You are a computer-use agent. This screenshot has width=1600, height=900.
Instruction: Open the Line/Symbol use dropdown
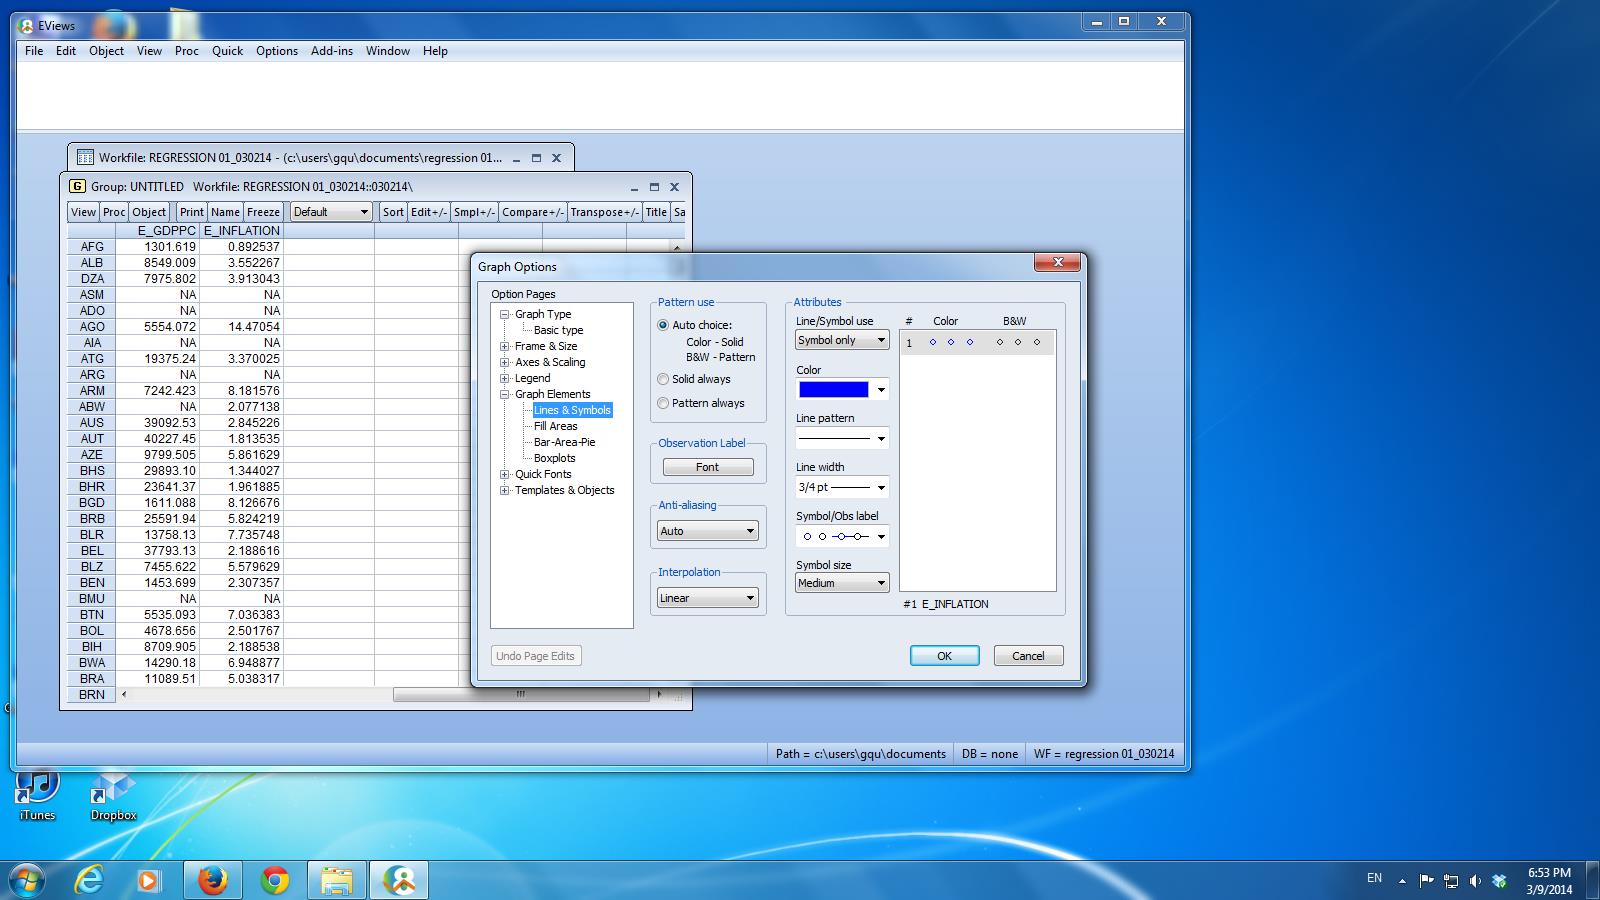click(x=842, y=340)
